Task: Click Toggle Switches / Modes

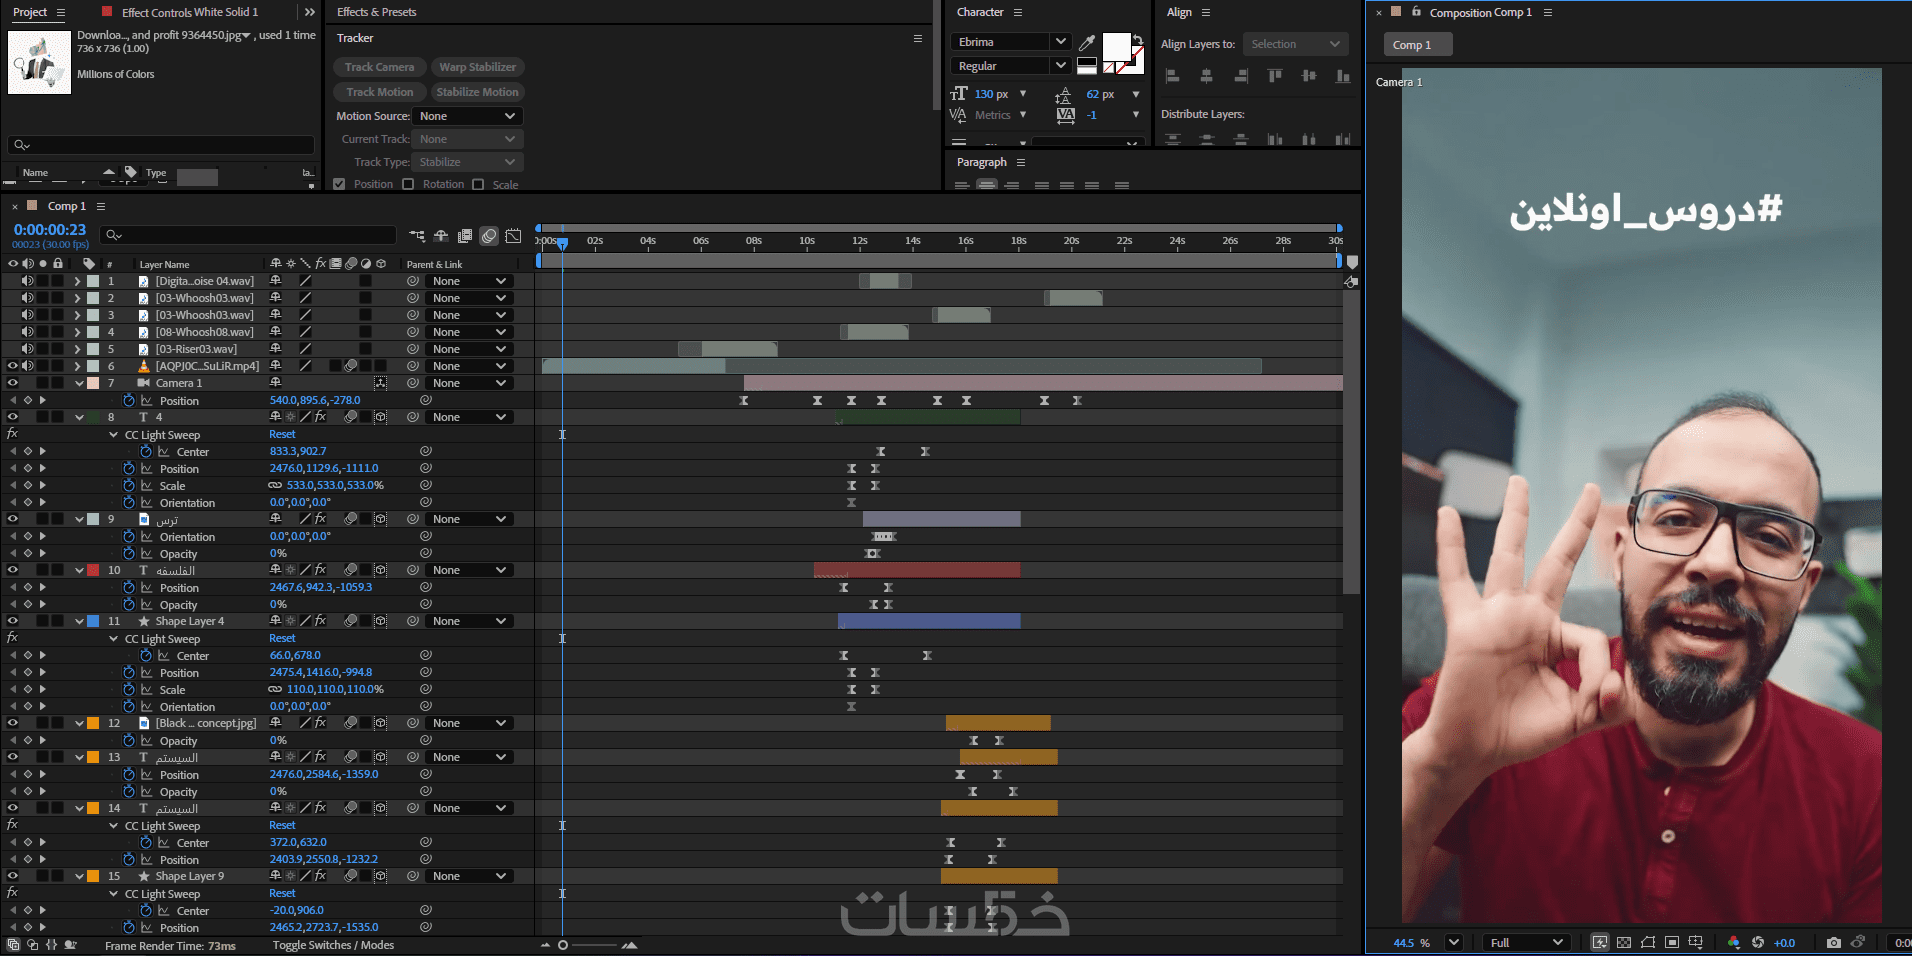Action: (333, 945)
